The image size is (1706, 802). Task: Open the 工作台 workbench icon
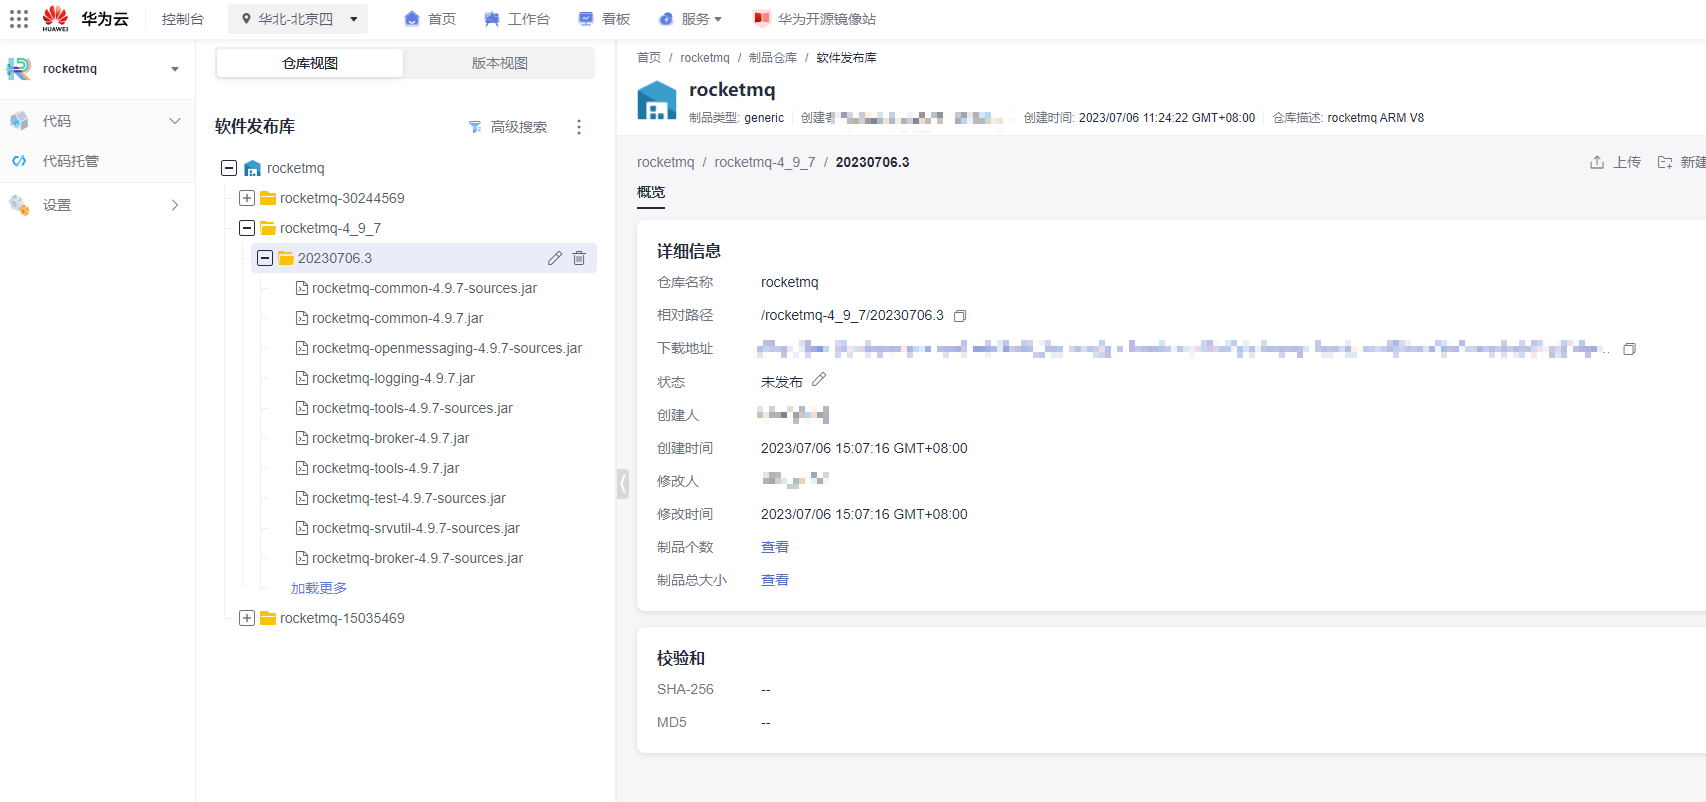click(492, 19)
